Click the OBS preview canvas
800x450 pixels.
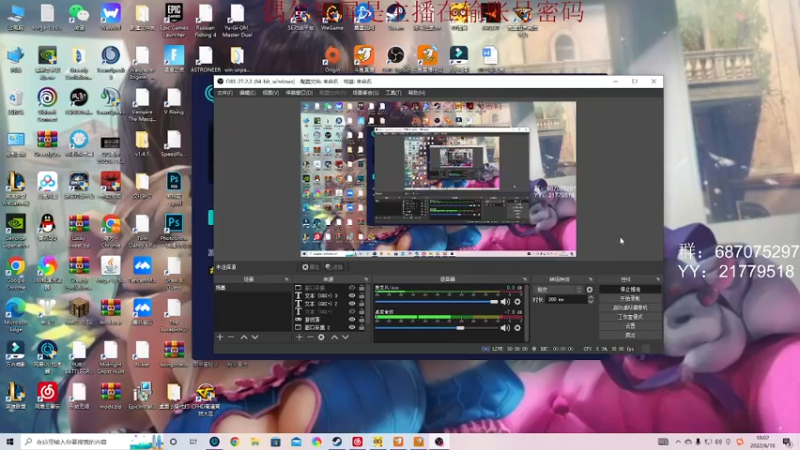click(438, 179)
